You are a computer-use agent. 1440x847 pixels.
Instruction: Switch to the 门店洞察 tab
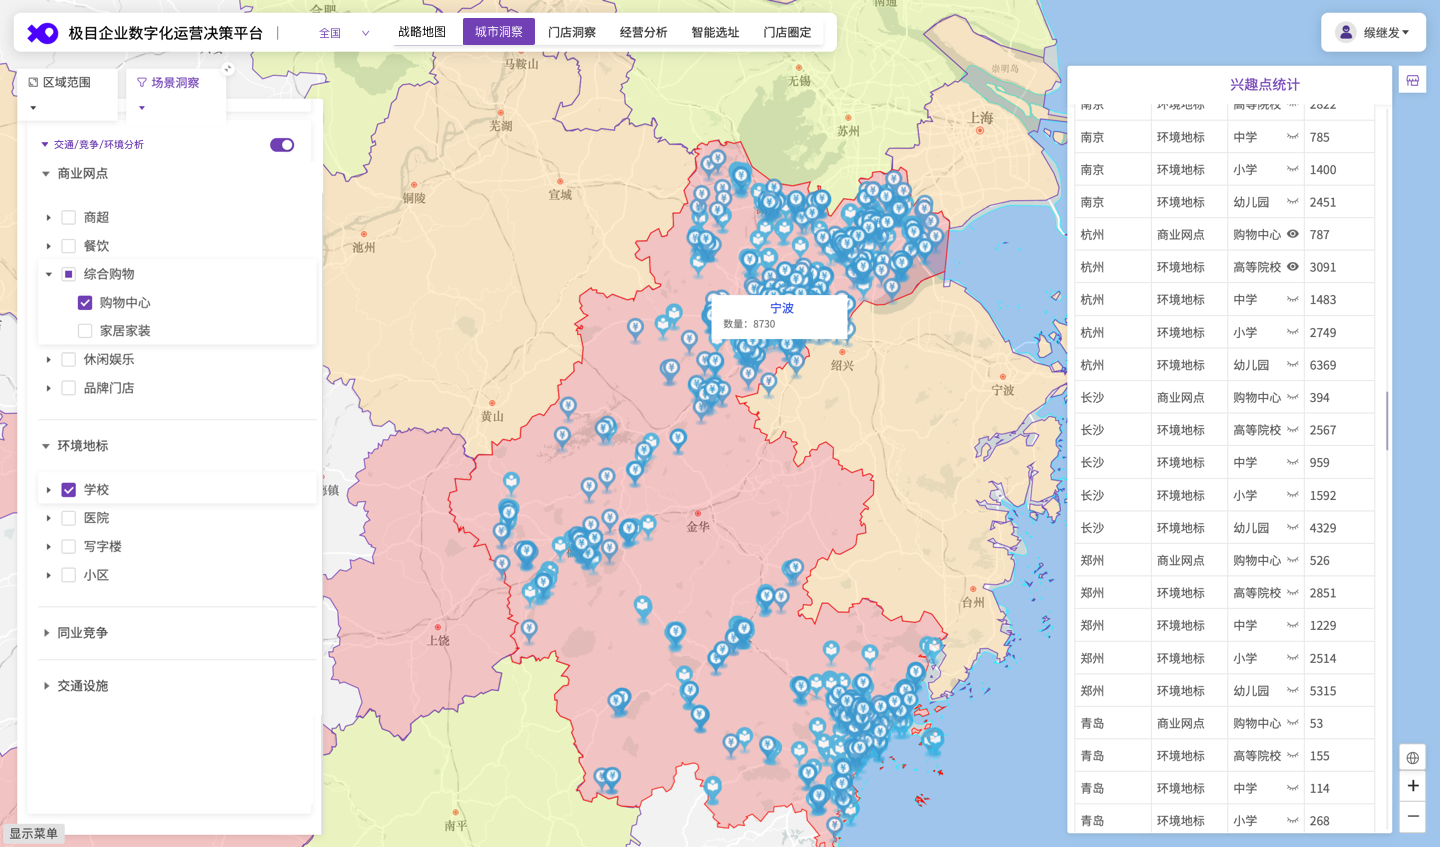pyautogui.click(x=572, y=31)
